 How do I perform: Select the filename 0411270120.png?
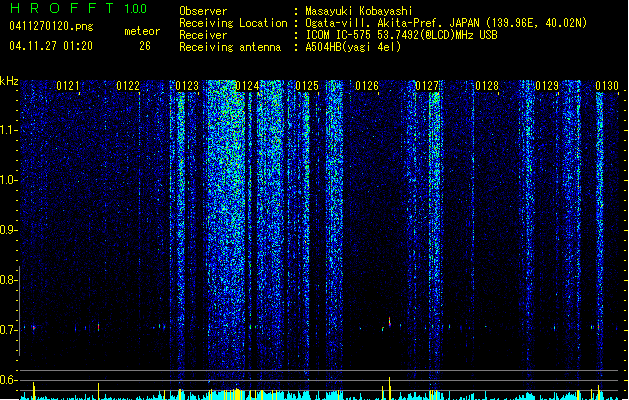[x=51, y=26]
